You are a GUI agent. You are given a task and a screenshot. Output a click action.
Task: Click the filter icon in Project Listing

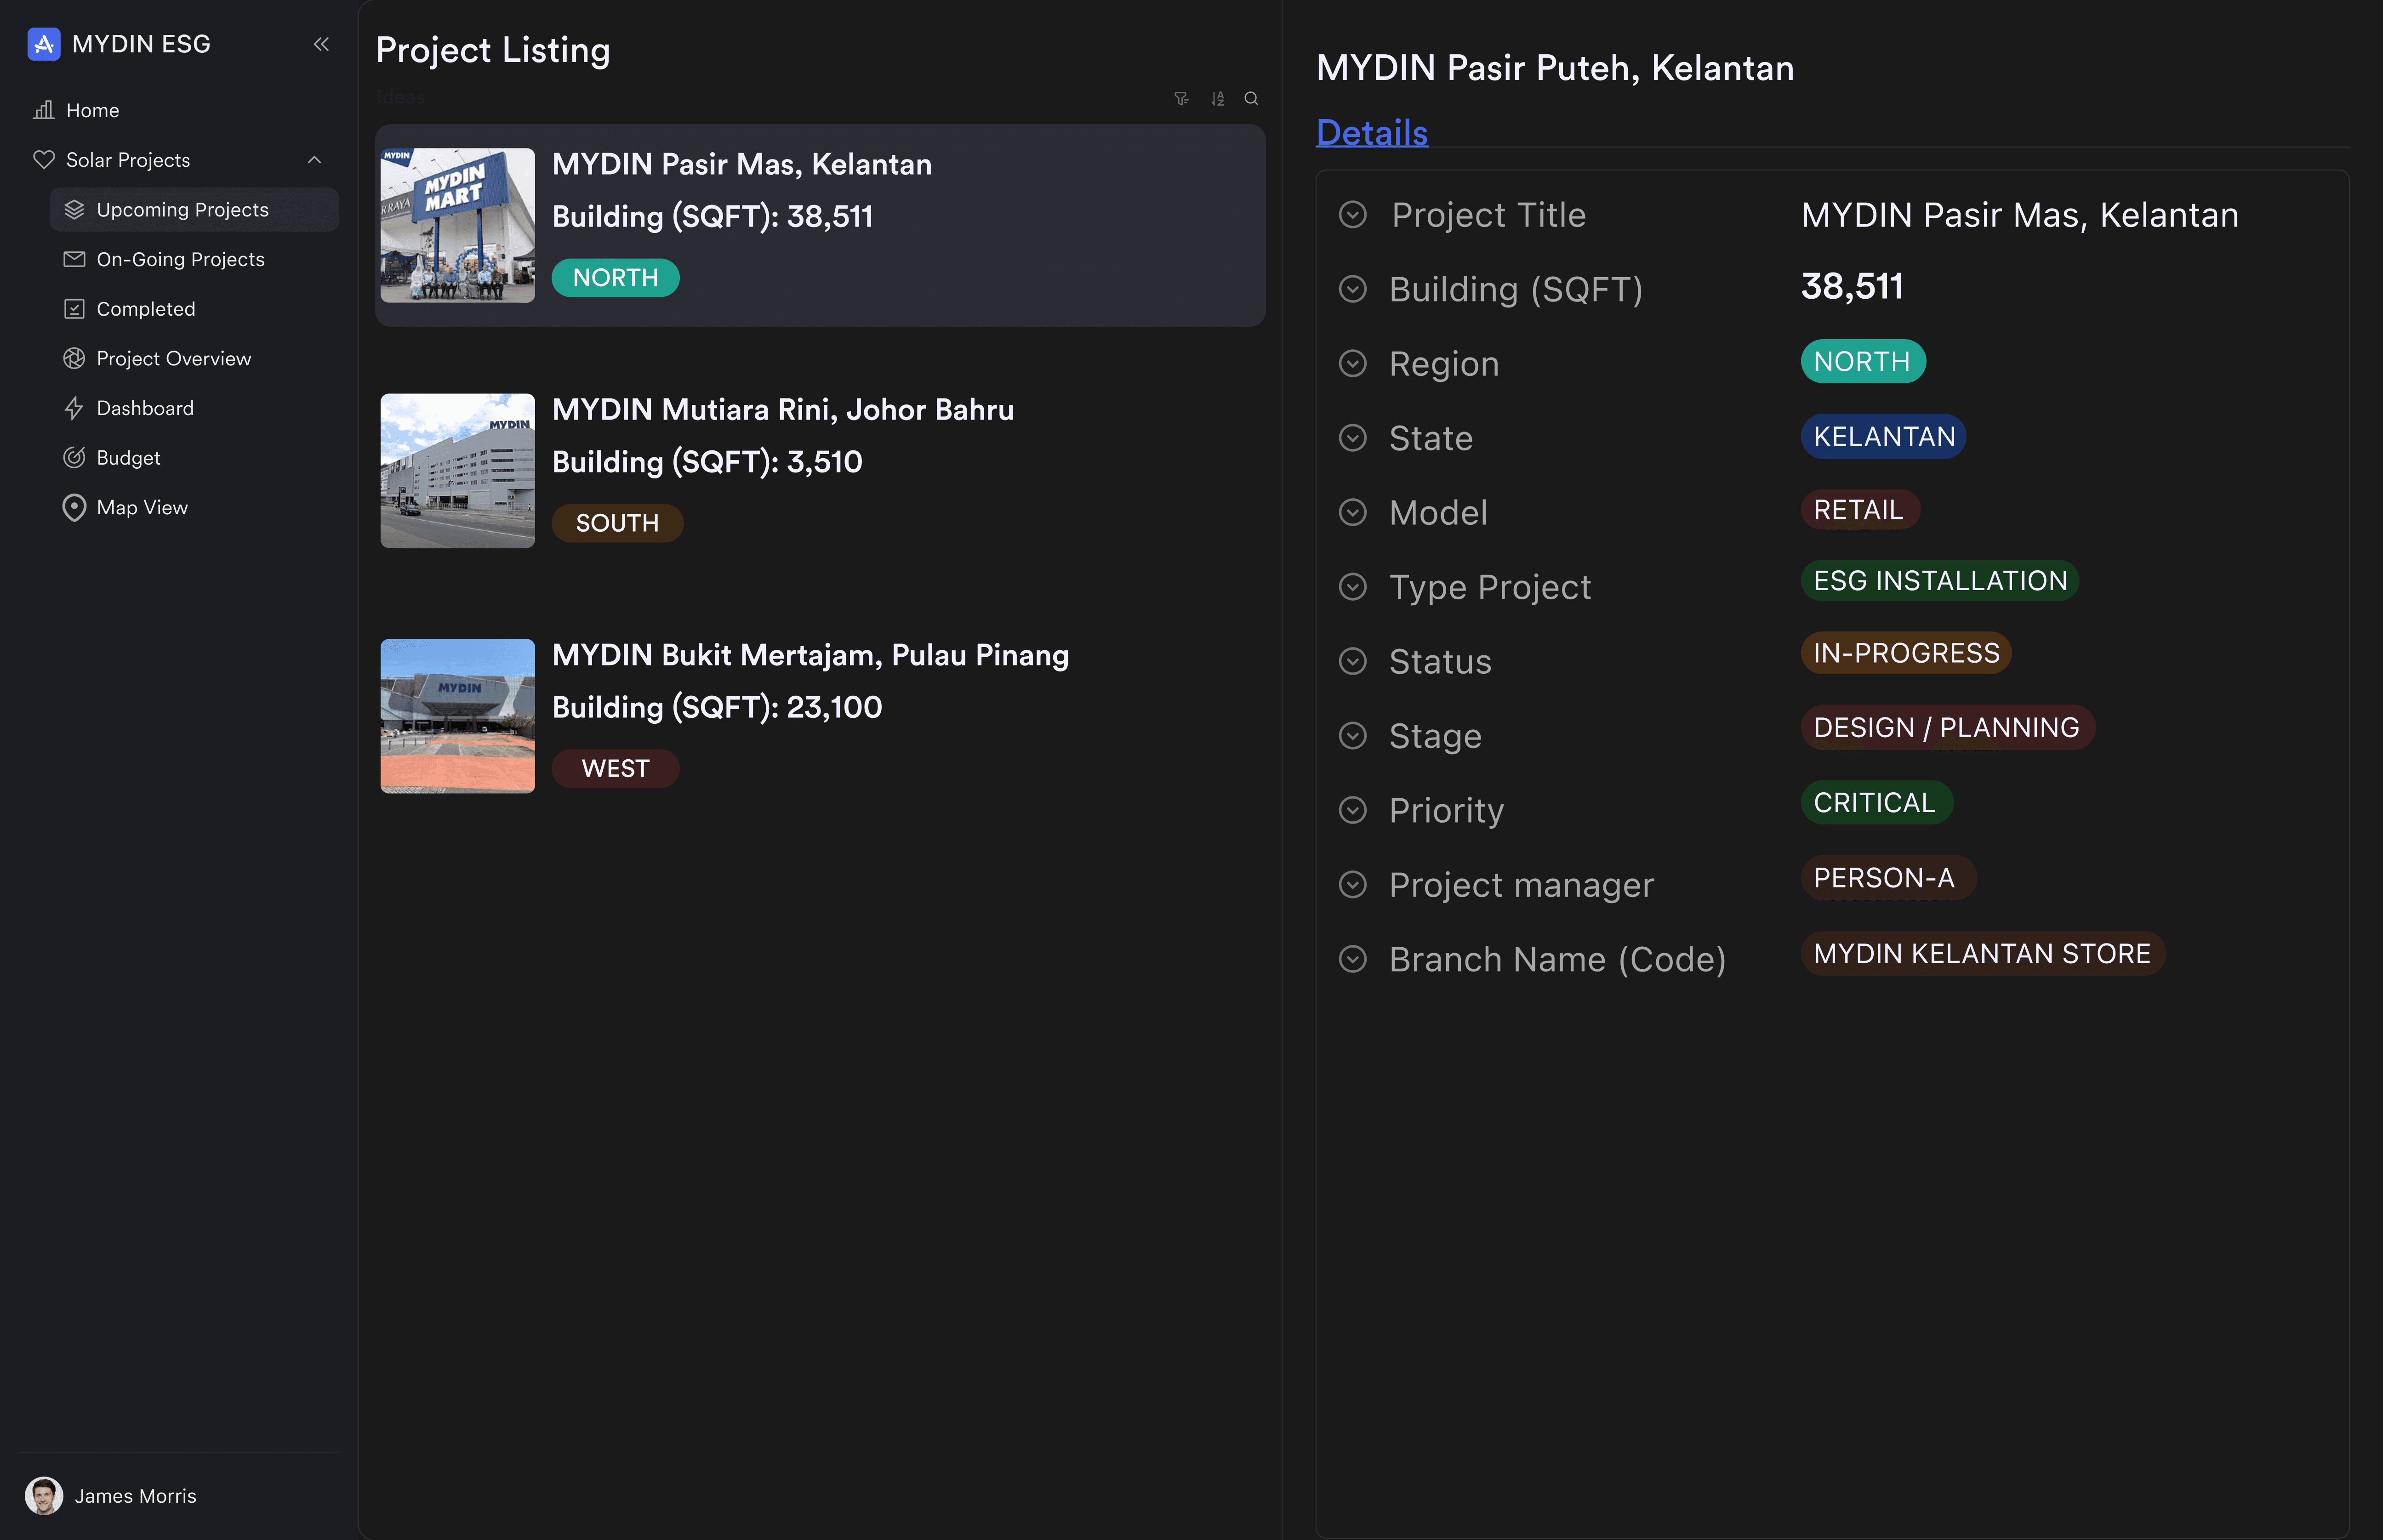pos(1181,98)
